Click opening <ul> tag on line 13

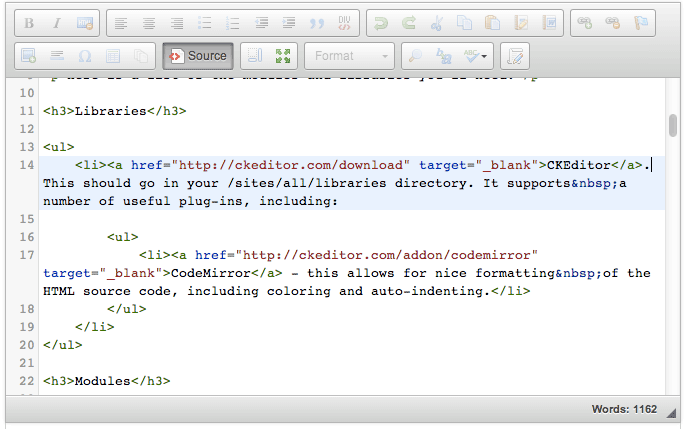[59, 147]
